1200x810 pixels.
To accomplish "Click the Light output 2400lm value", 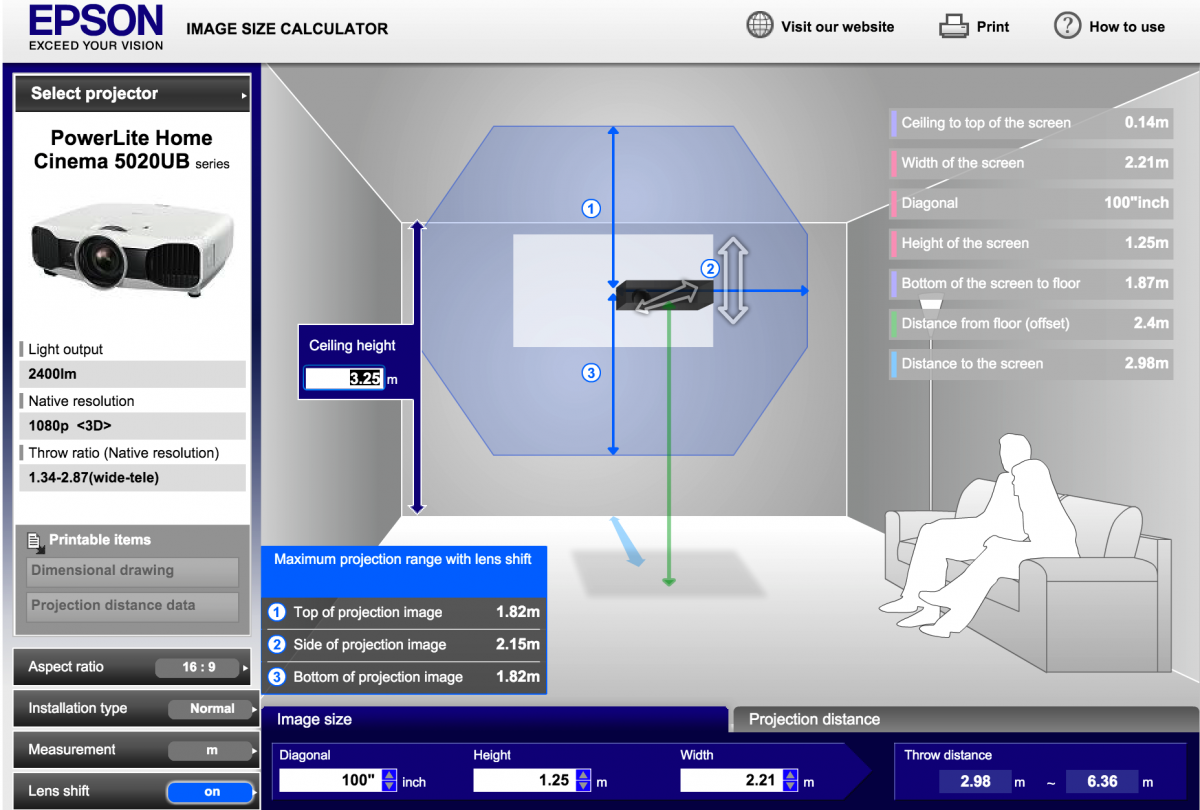I will (132, 374).
